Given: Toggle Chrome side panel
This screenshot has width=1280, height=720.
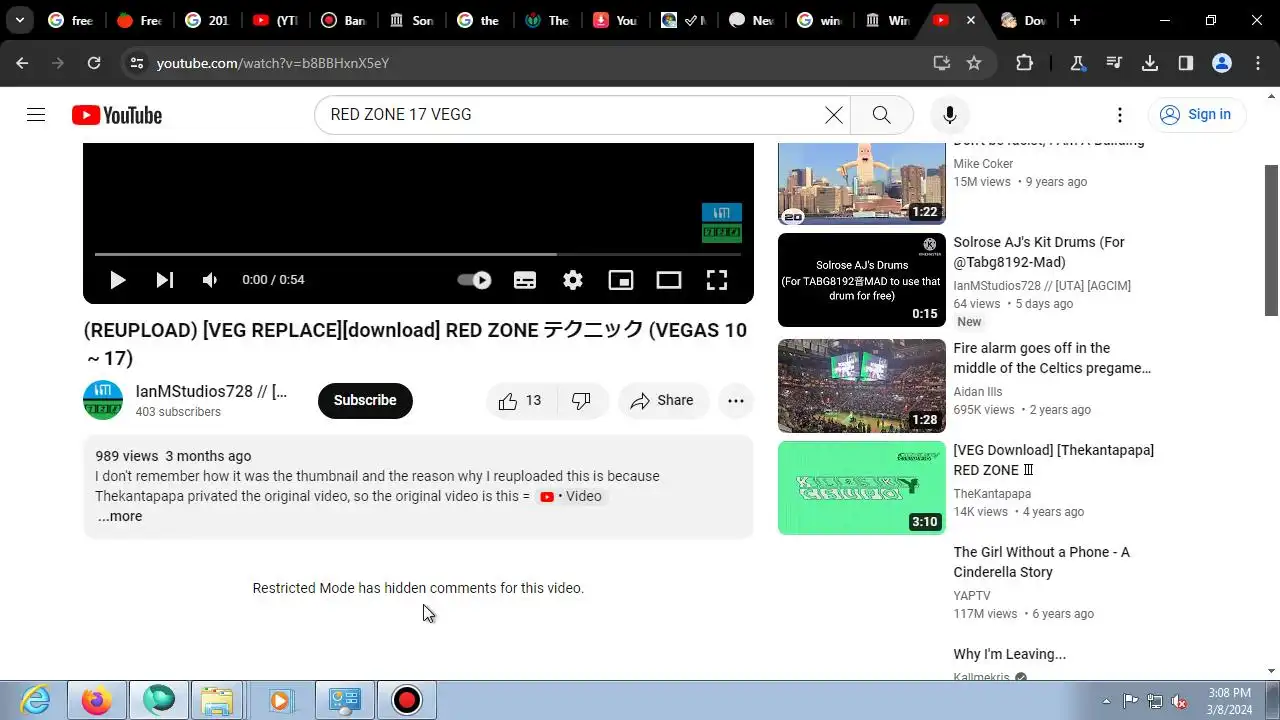Looking at the screenshot, I should click(1186, 63).
